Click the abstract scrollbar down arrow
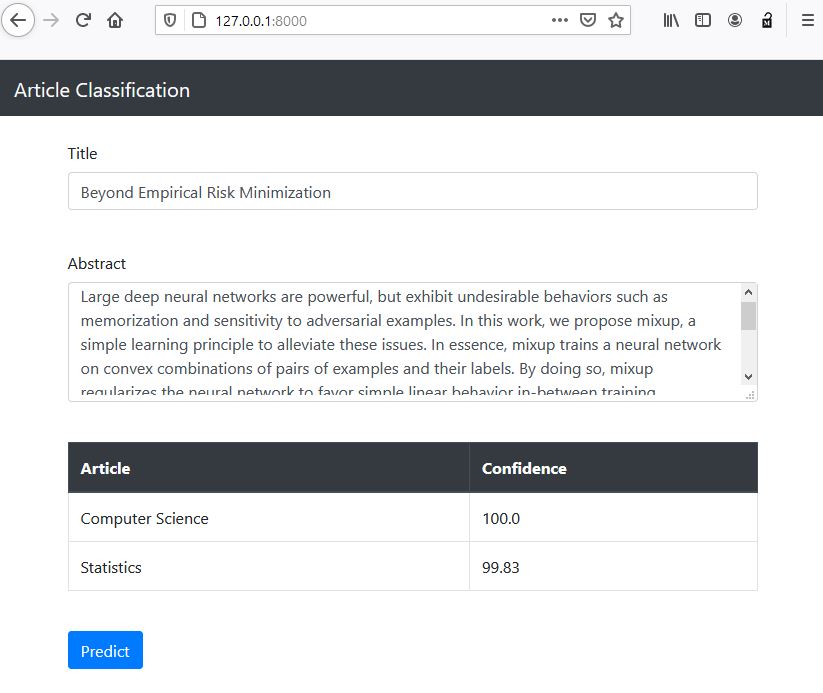Screen dimensions: 823x693 pos(747,377)
